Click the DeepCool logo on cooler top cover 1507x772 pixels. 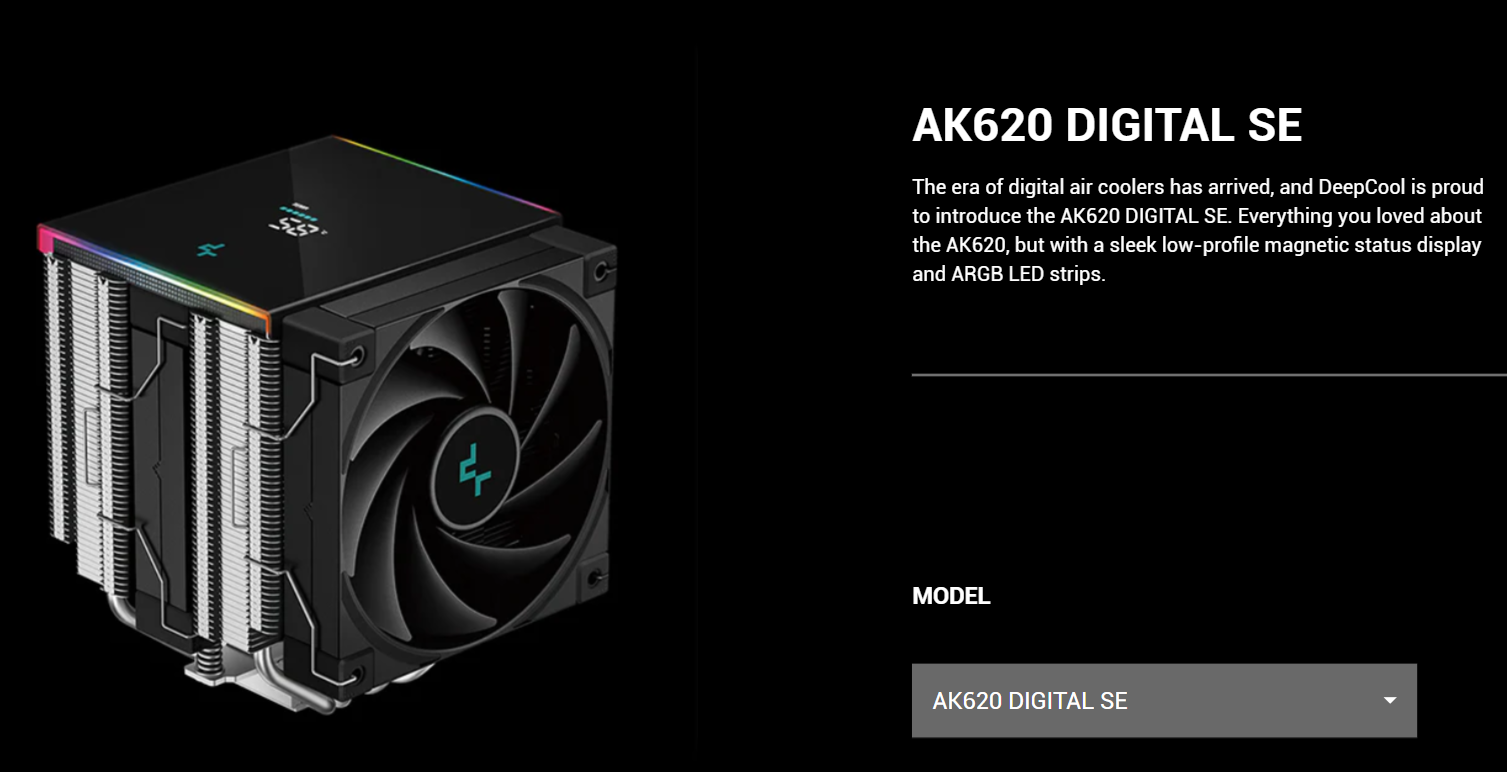(x=211, y=249)
